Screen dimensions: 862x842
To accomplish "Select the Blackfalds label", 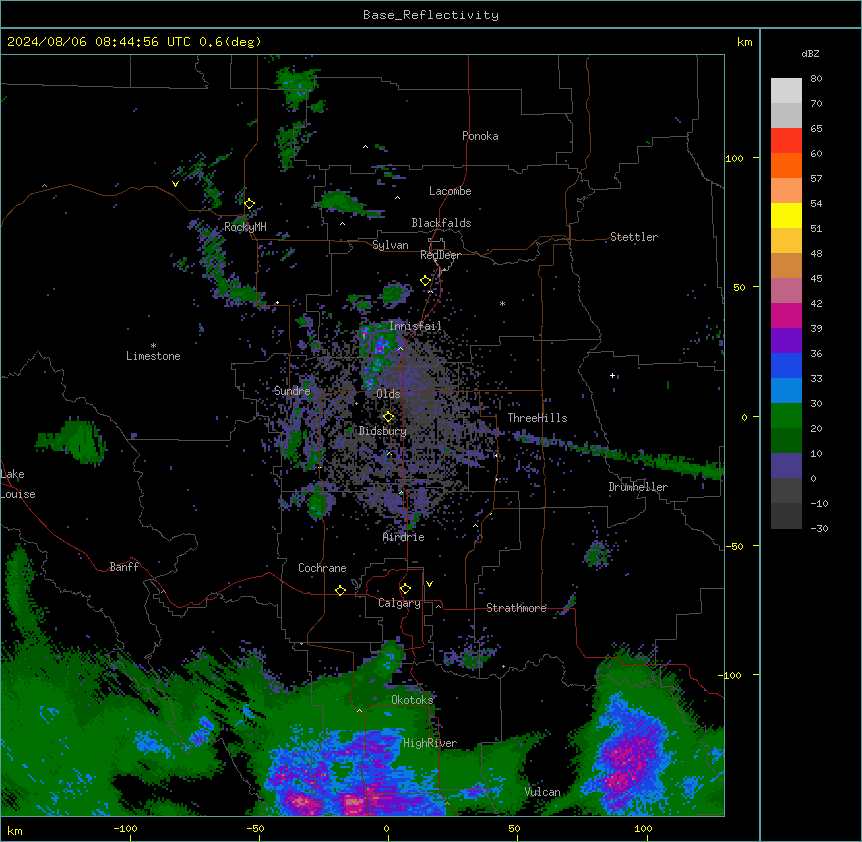I will click(x=441, y=223).
